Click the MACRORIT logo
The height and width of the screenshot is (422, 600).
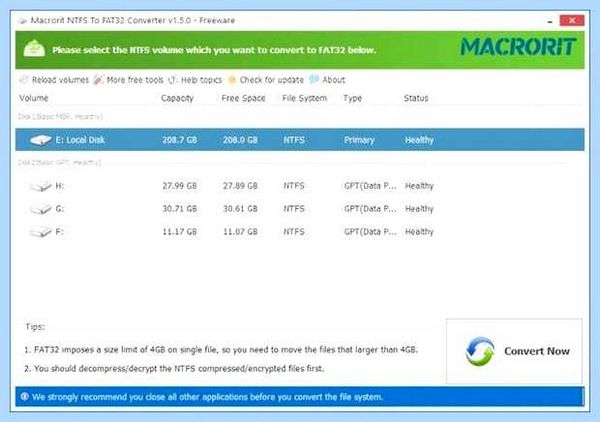point(518,47)
